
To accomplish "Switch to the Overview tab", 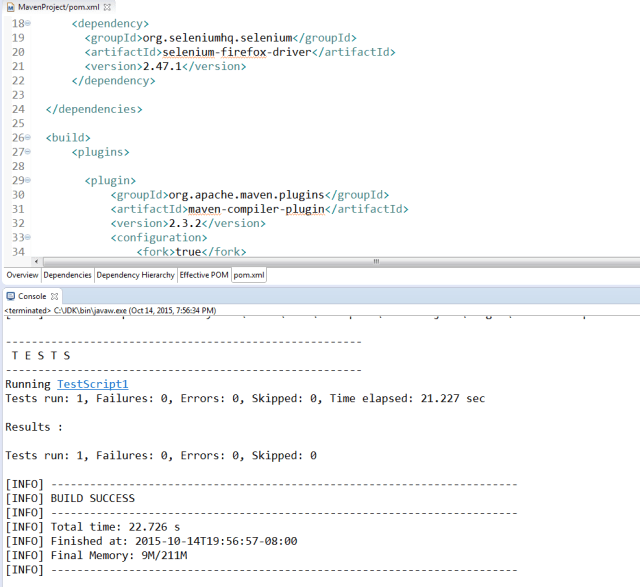I will tap(22, 275).
